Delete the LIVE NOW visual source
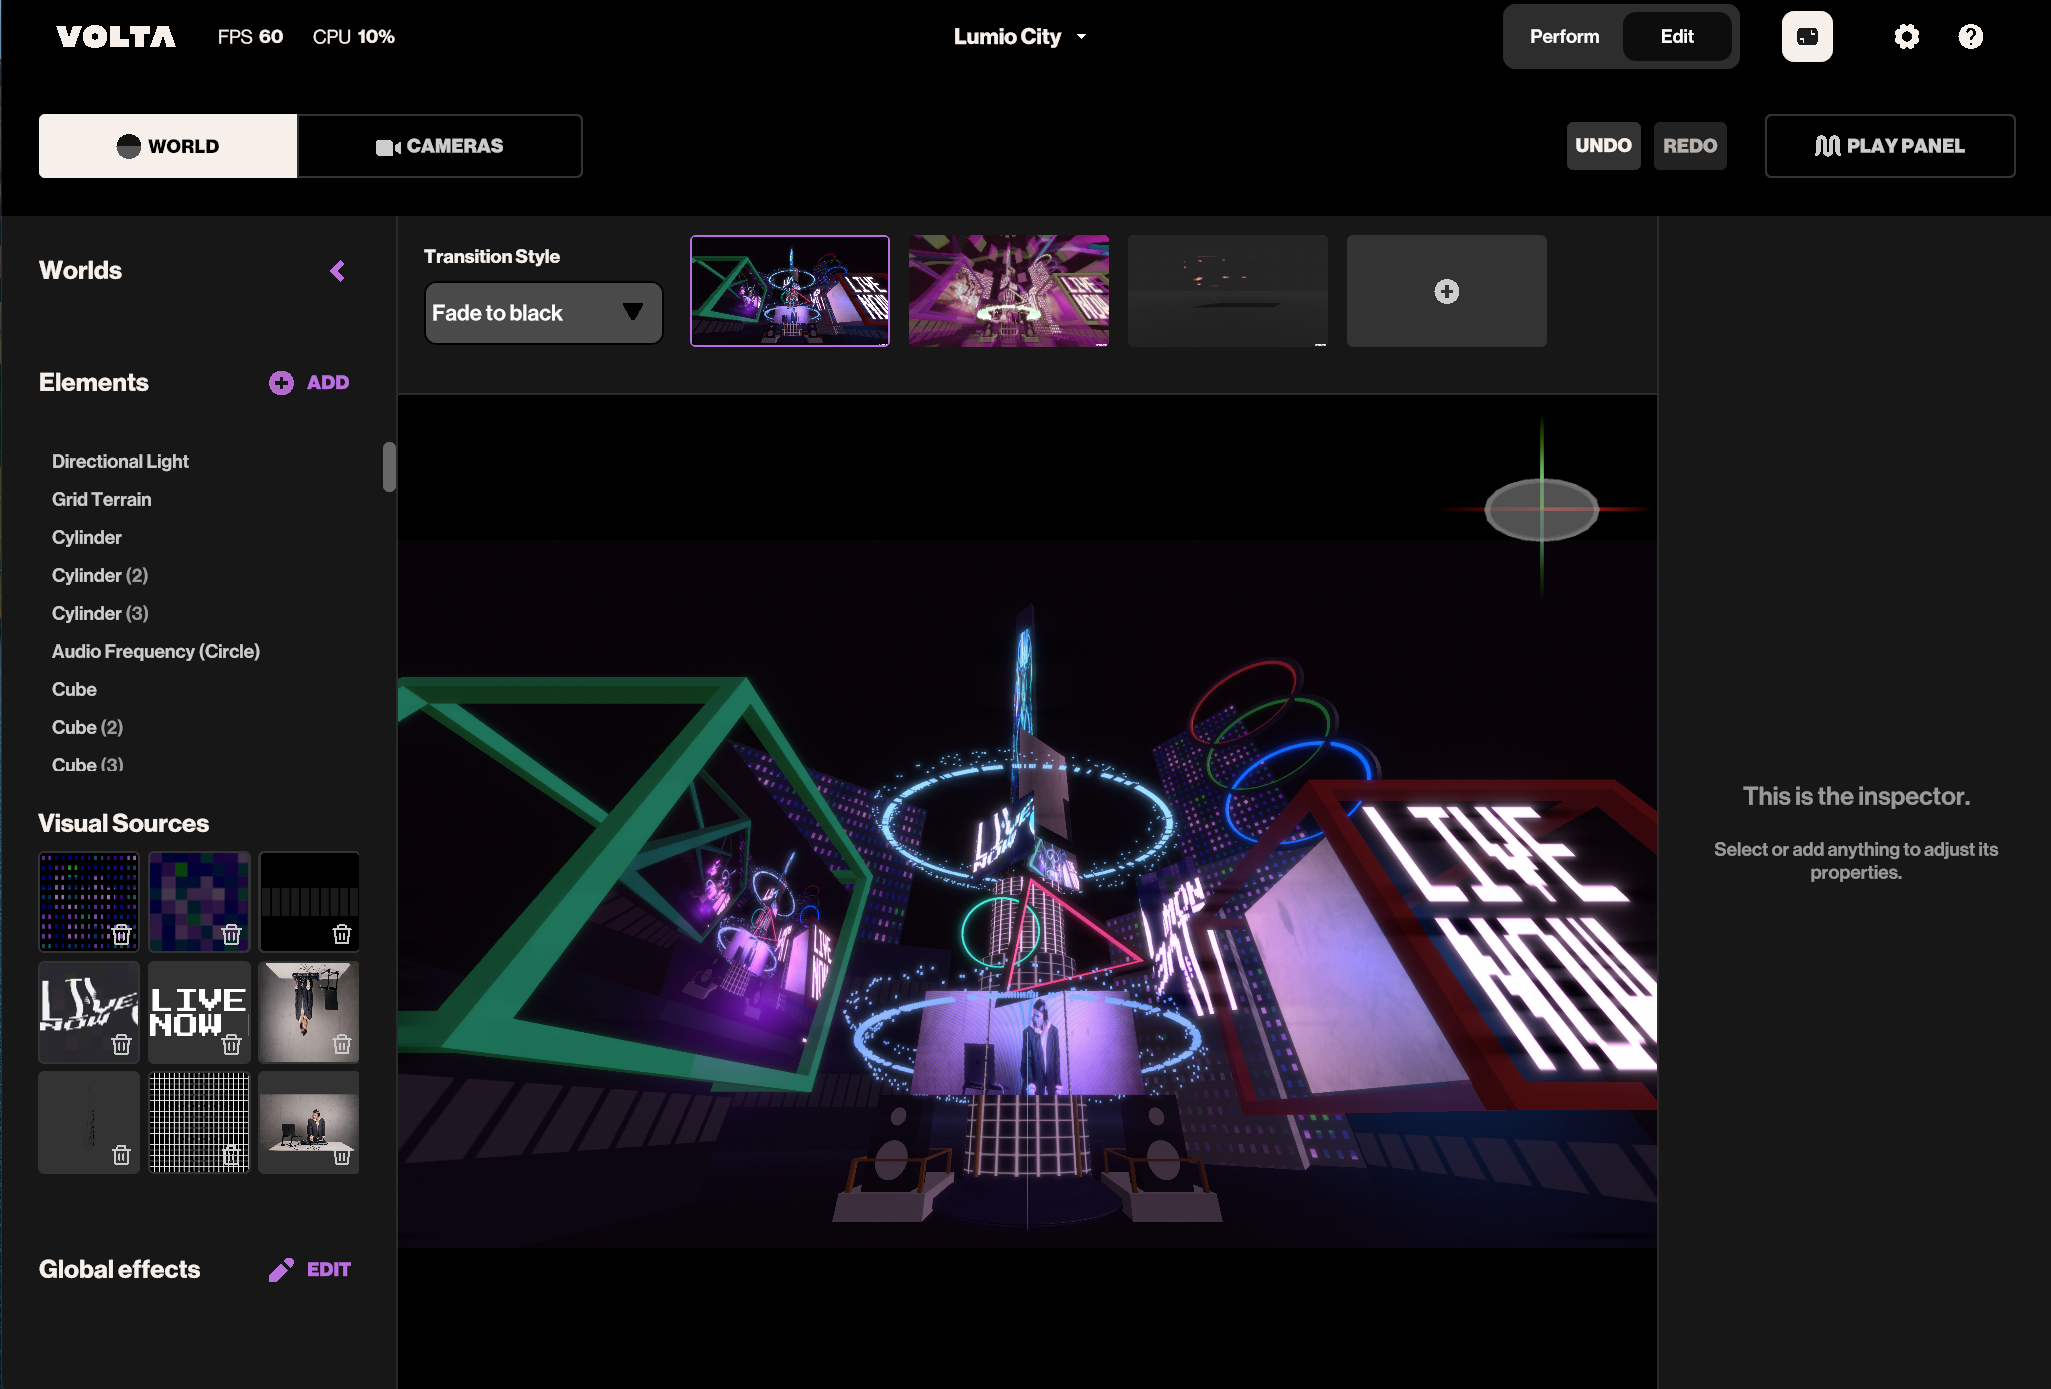The height and width of the screenshot is (1389, 2051). pos(232,1045)
